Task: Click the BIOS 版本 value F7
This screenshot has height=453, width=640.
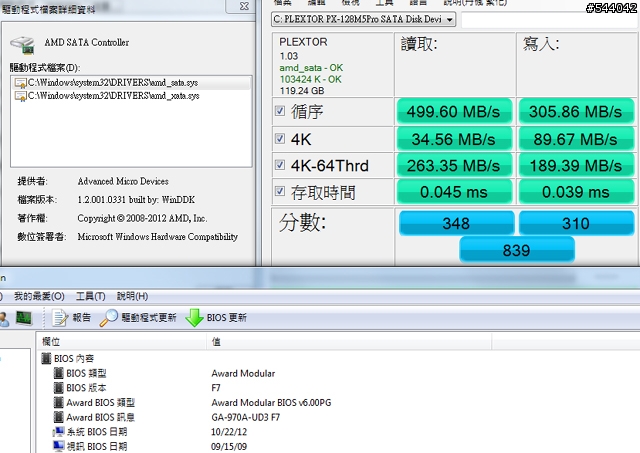Action: (x=216, y=388)
